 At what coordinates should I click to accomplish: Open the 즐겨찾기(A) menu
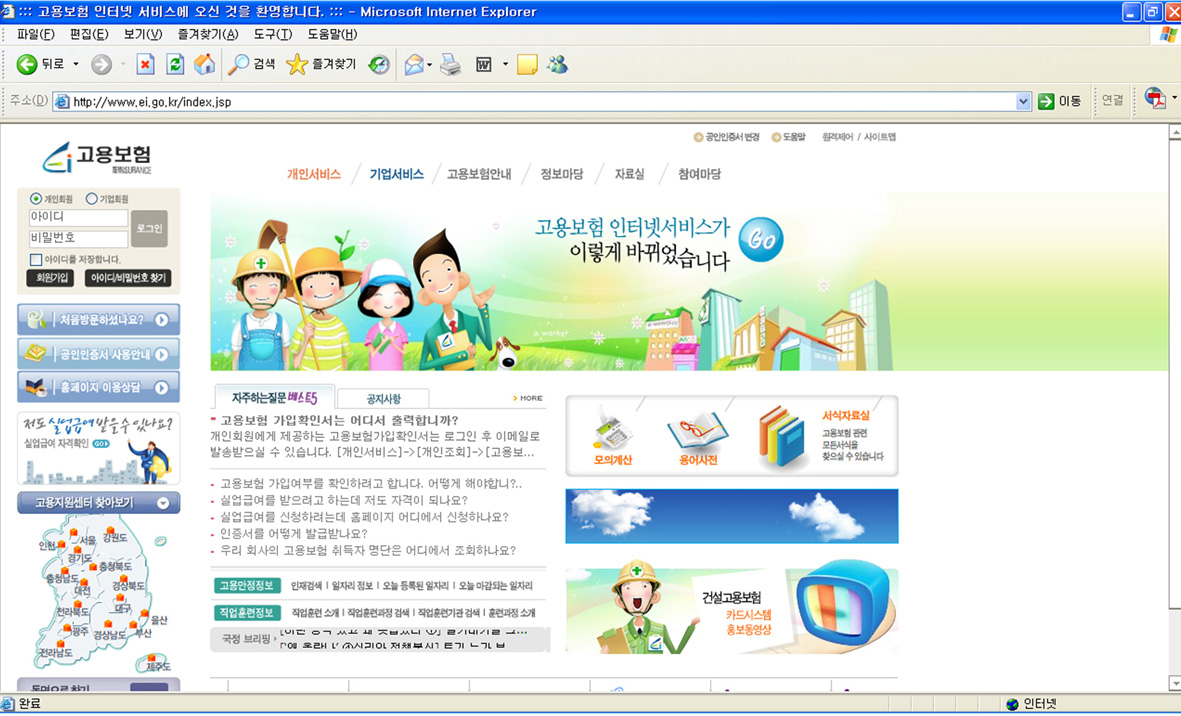[208, 34]
